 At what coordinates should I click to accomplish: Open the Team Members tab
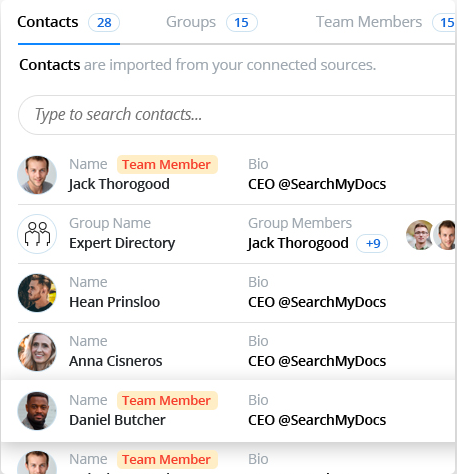click(x=369, y=22)
